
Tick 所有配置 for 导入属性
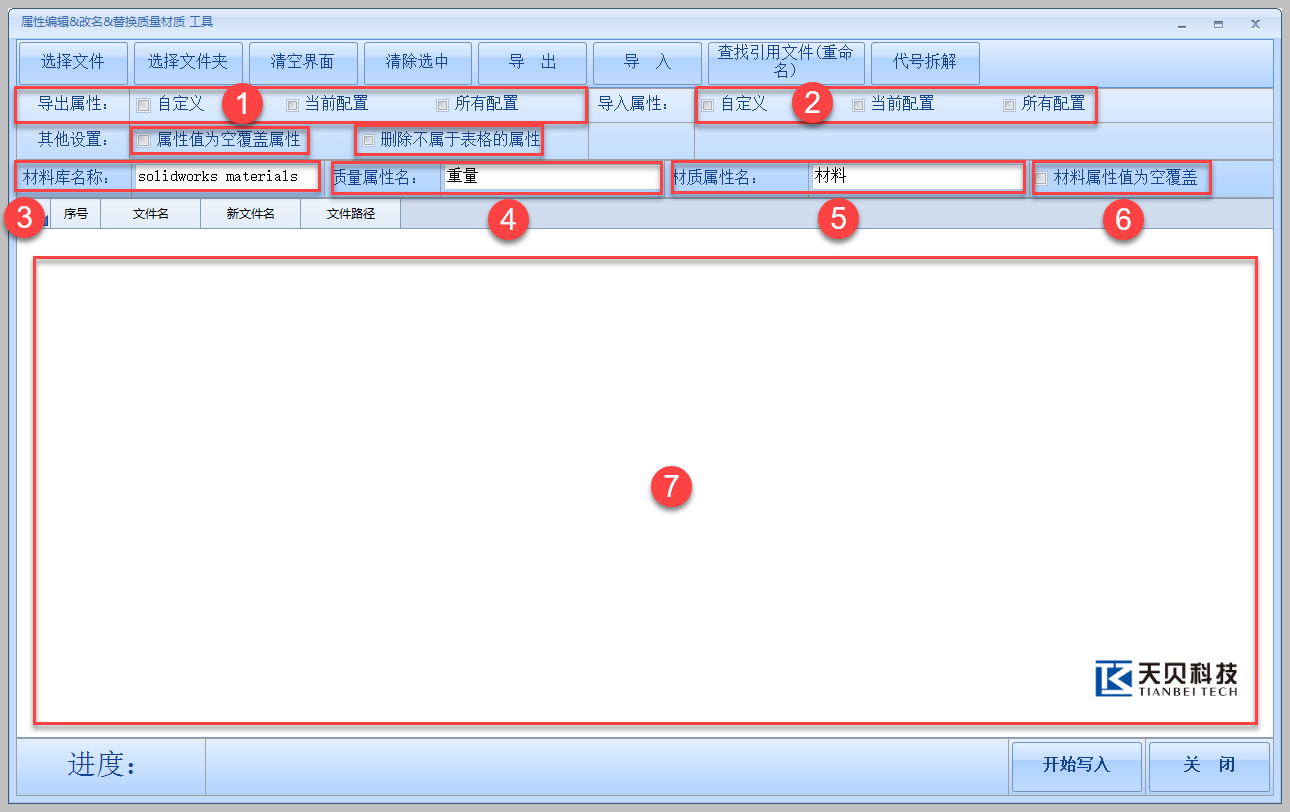tap(1009, 105)
